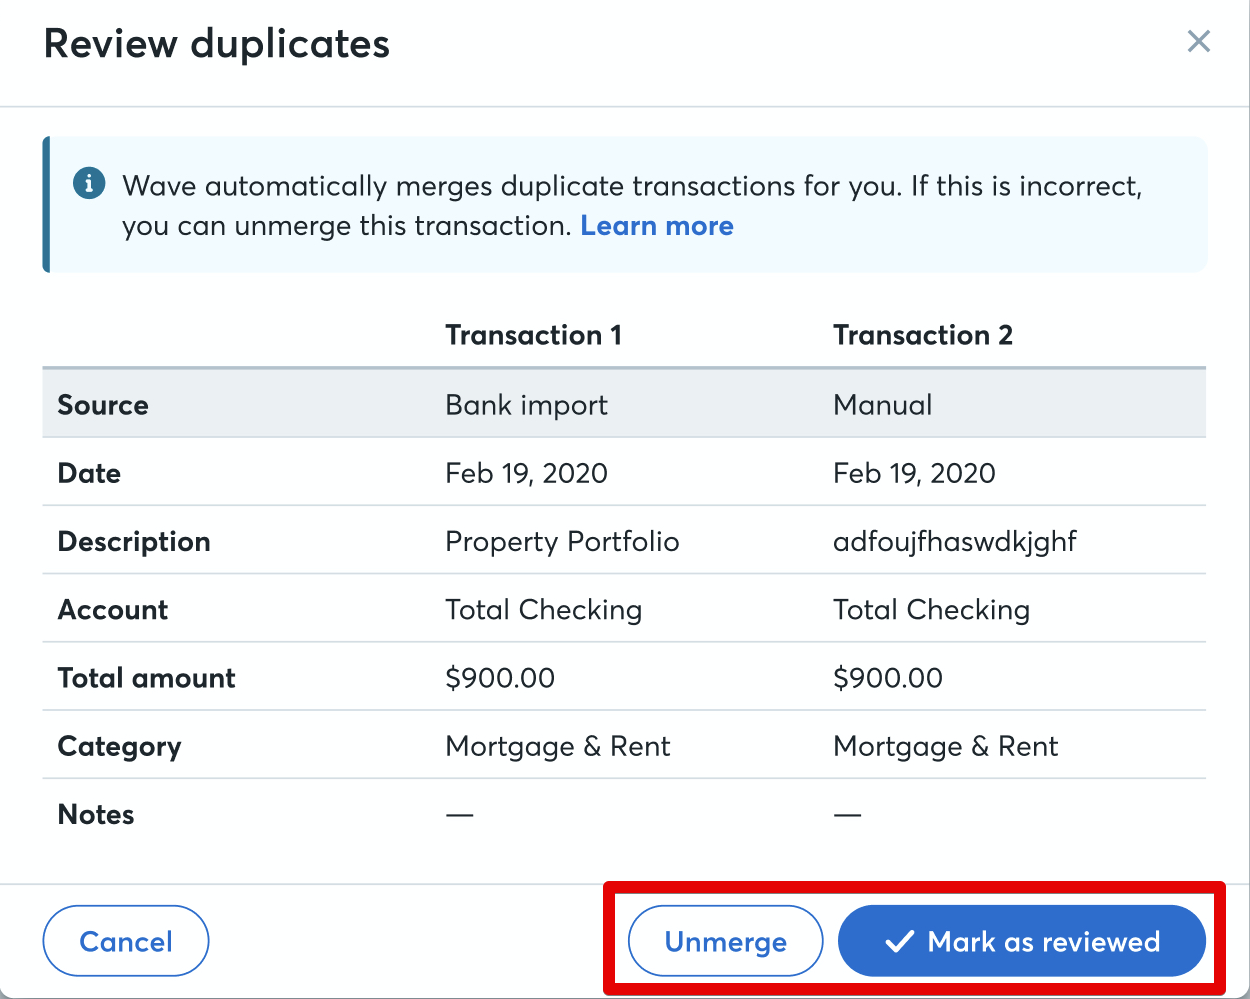Image resolution: width=1250 pixels, height=999 pixels.
Task: Click Transaction 1's $900.00 total amount
Action: [x=500, y=678]
